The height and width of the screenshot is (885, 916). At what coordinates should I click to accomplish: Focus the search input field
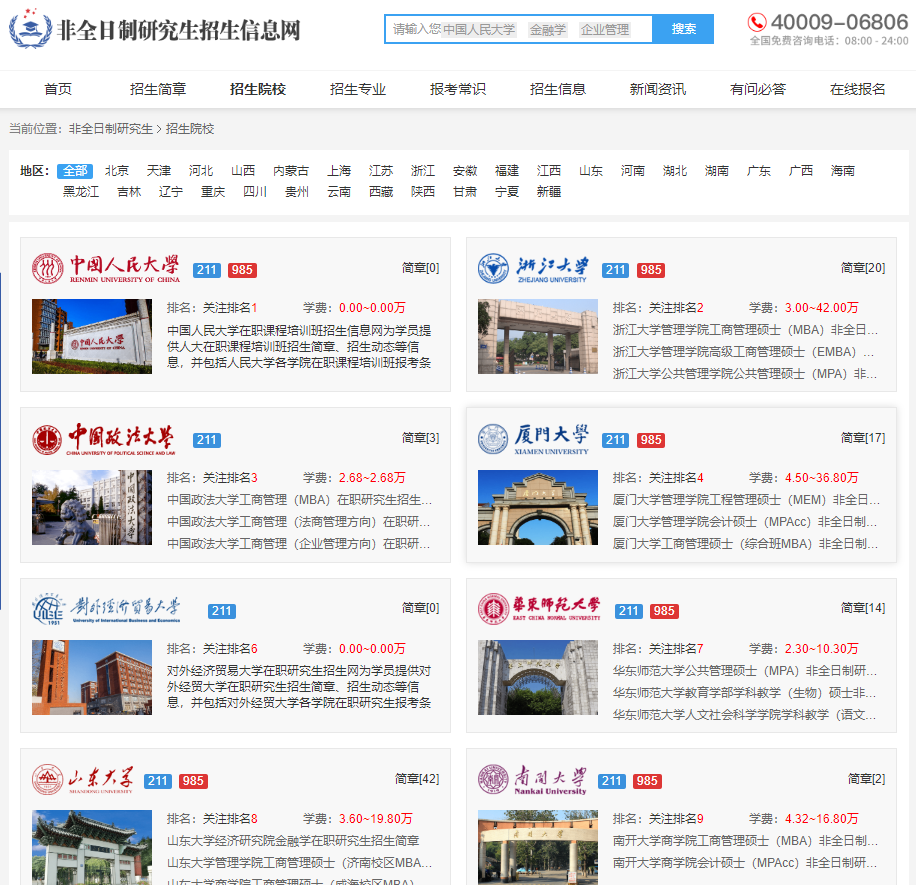point(415,30)
